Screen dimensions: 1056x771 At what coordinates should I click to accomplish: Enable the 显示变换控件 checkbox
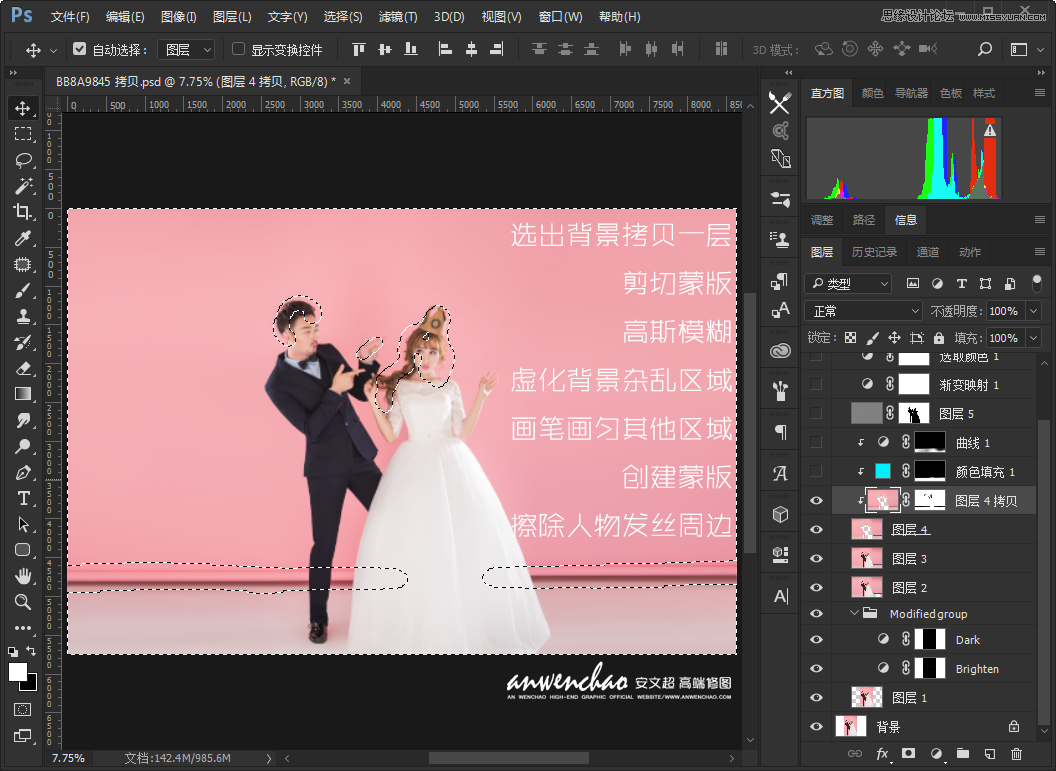click(237, 47)
